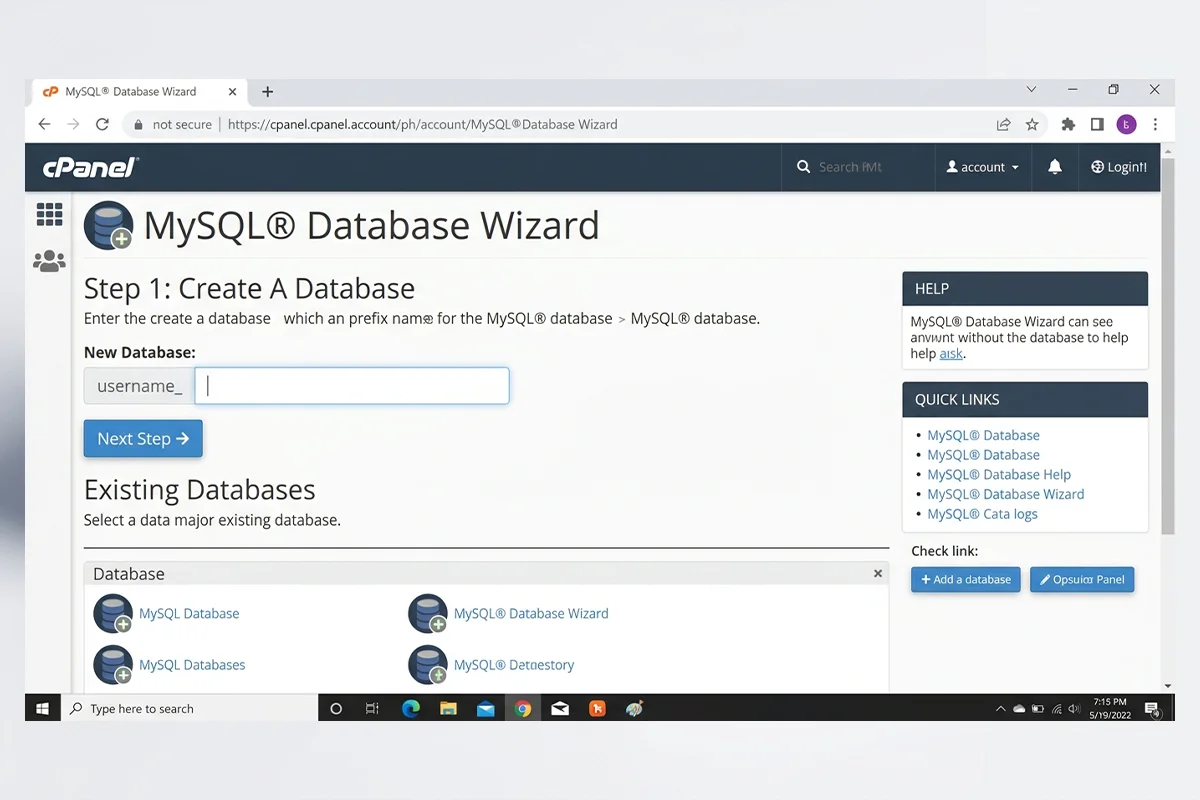Open the purple Chrome profile avatar
This screenshot has width=1200, height=800.
(x=1126, y=124)
